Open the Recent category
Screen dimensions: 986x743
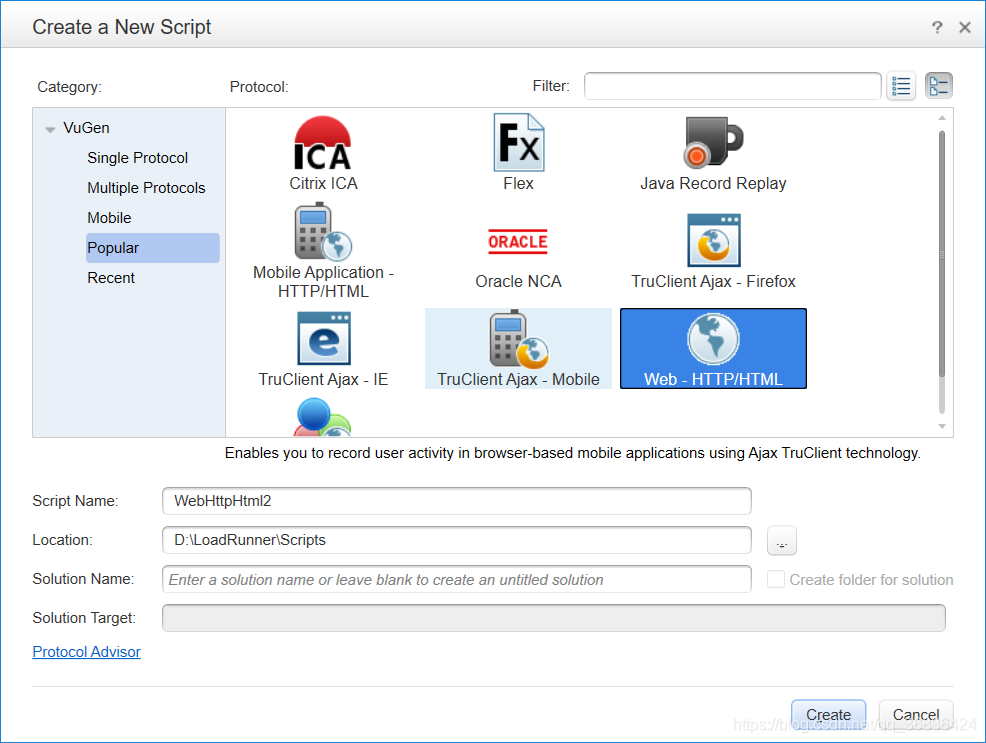[x=111, y=278]
